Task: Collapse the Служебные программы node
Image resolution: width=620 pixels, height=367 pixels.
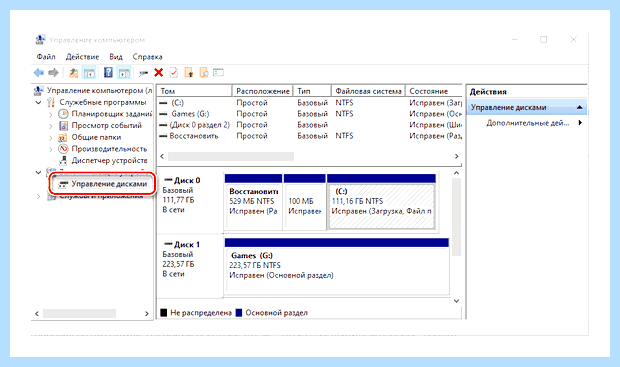Action: [38, 103]
